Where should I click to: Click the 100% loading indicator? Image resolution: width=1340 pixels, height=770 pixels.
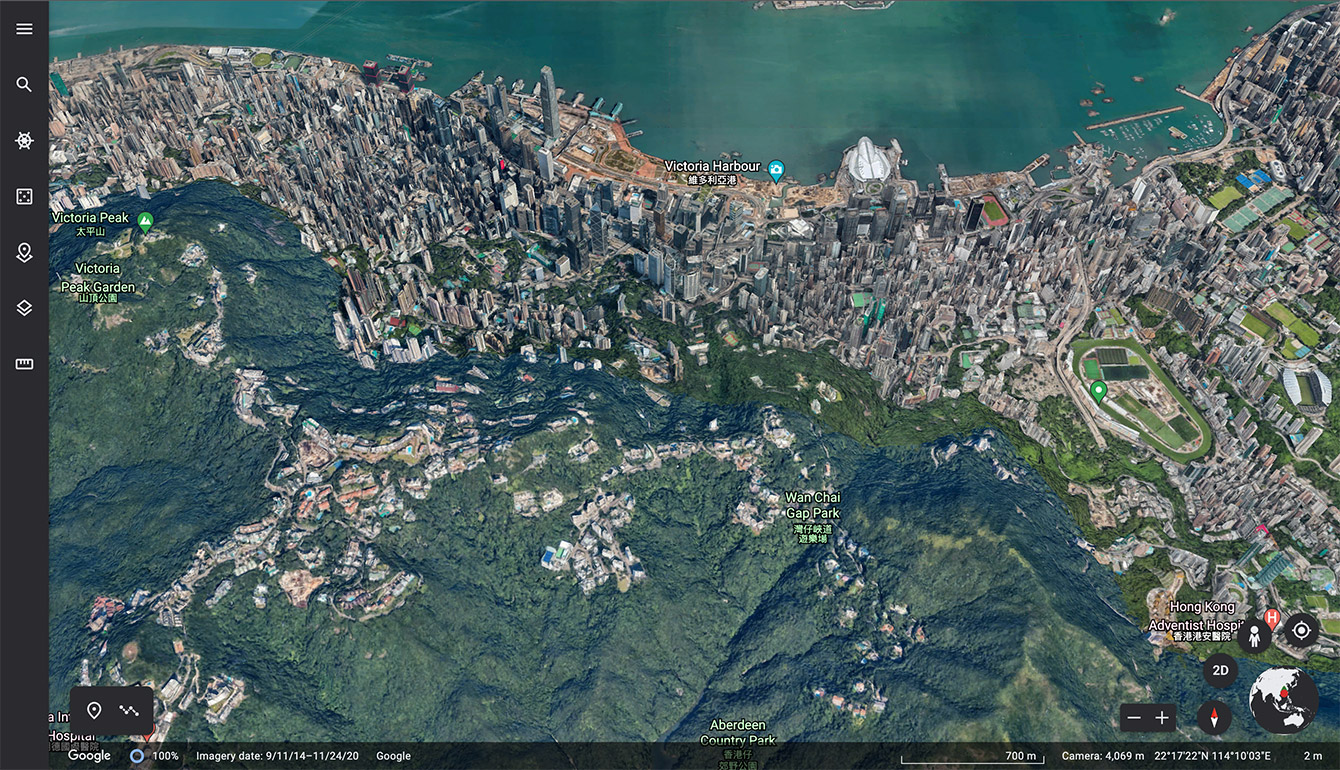(x=154, y=756)
